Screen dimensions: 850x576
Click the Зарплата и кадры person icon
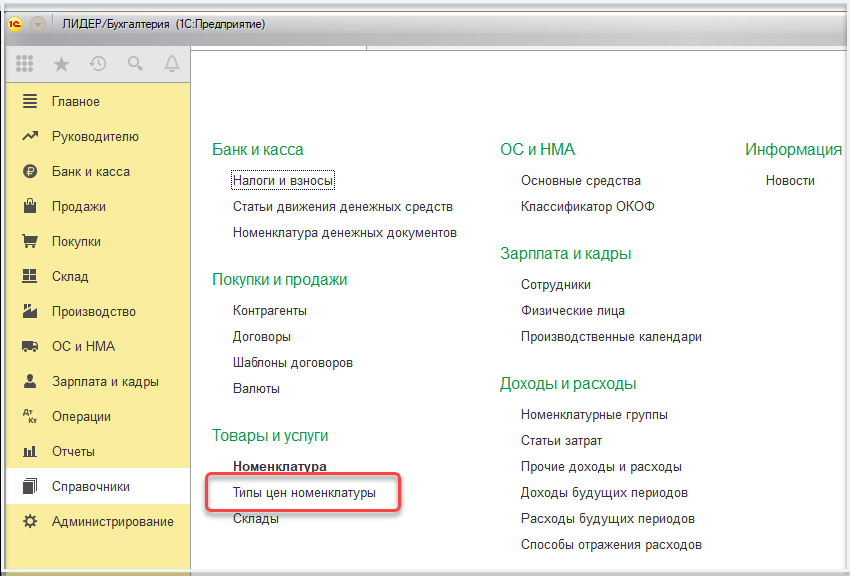click(30, 381)
